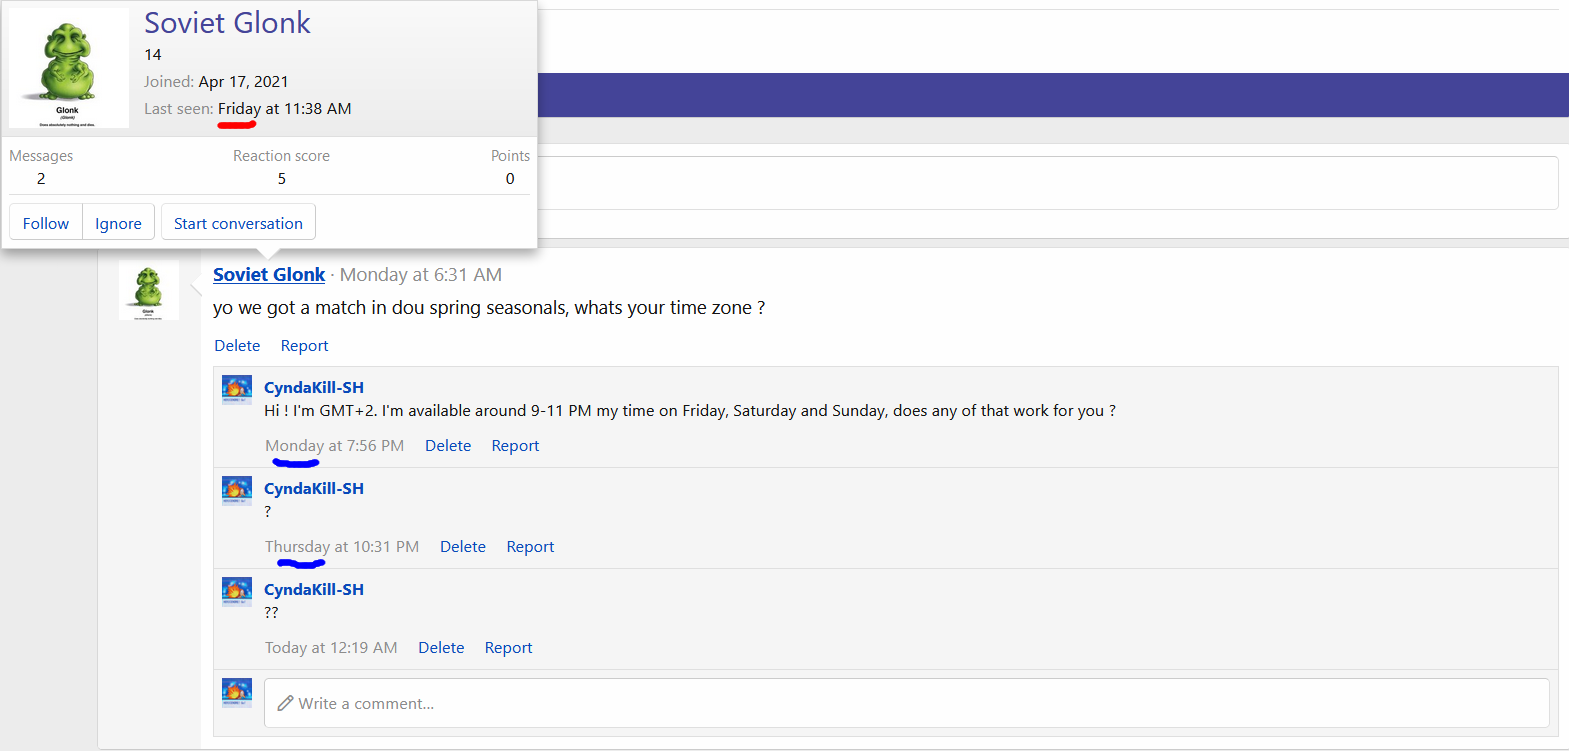Click the Soviet Glonk author link on the post

(x=269, y=275)
